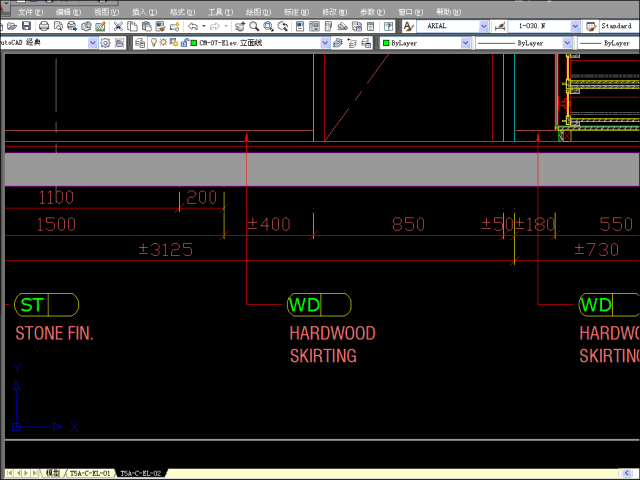Screen dimensions: 640x480
Task: Open Plot Preview icon
Action: point(58,27)
